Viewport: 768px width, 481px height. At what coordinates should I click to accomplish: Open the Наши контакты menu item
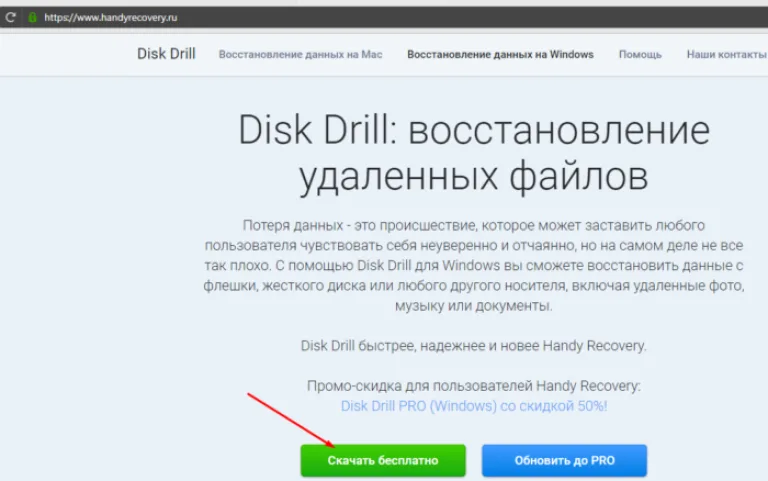pos(726,54)
